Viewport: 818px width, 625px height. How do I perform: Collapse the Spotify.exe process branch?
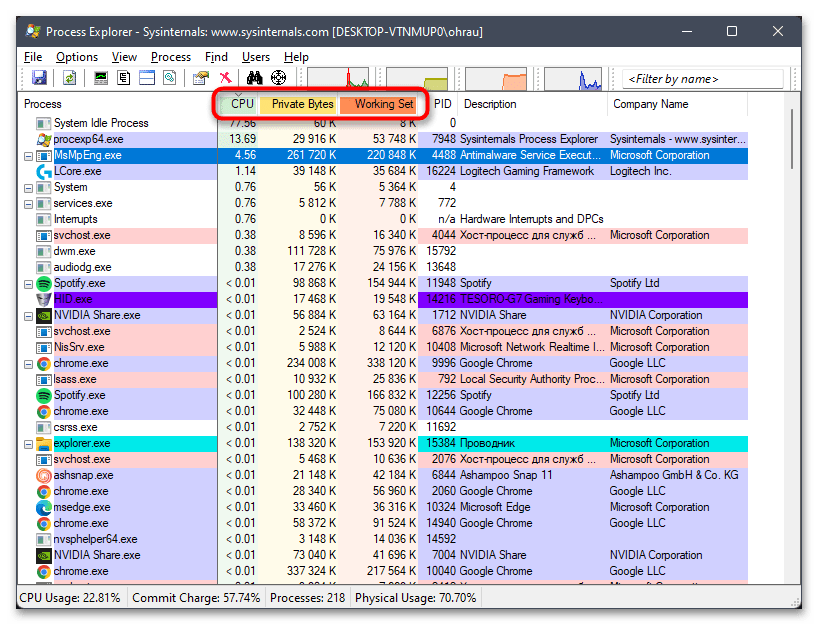click(27, 283)
